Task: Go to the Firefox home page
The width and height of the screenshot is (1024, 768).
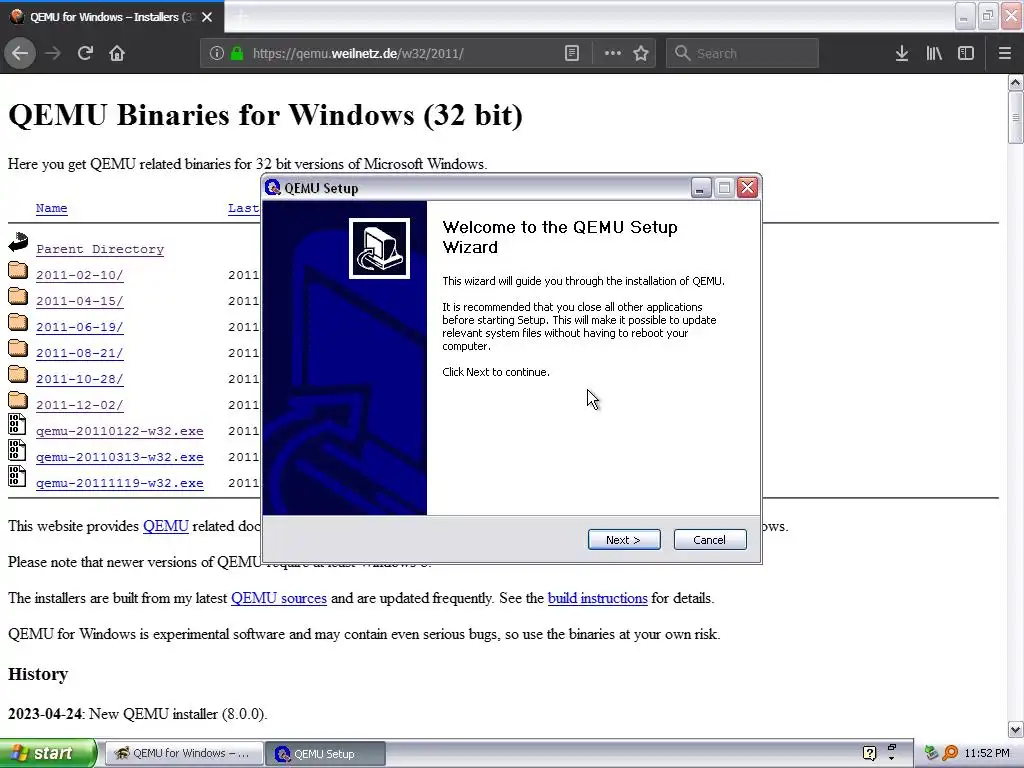Action: [x=117, y=53]
